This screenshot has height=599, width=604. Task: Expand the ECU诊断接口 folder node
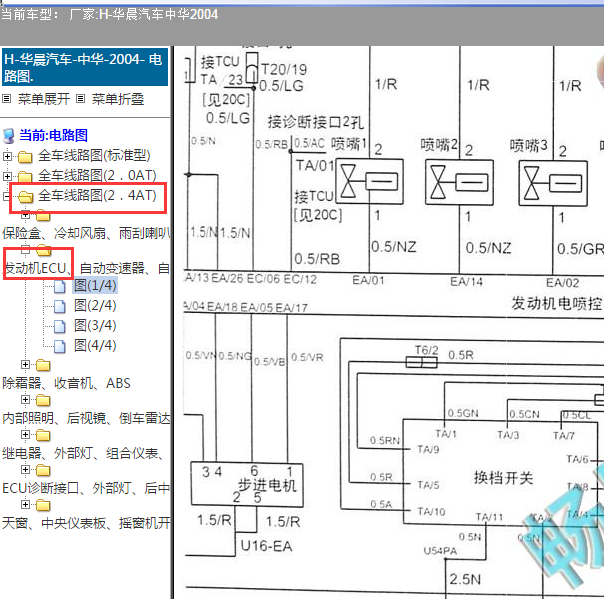(25, 470)
